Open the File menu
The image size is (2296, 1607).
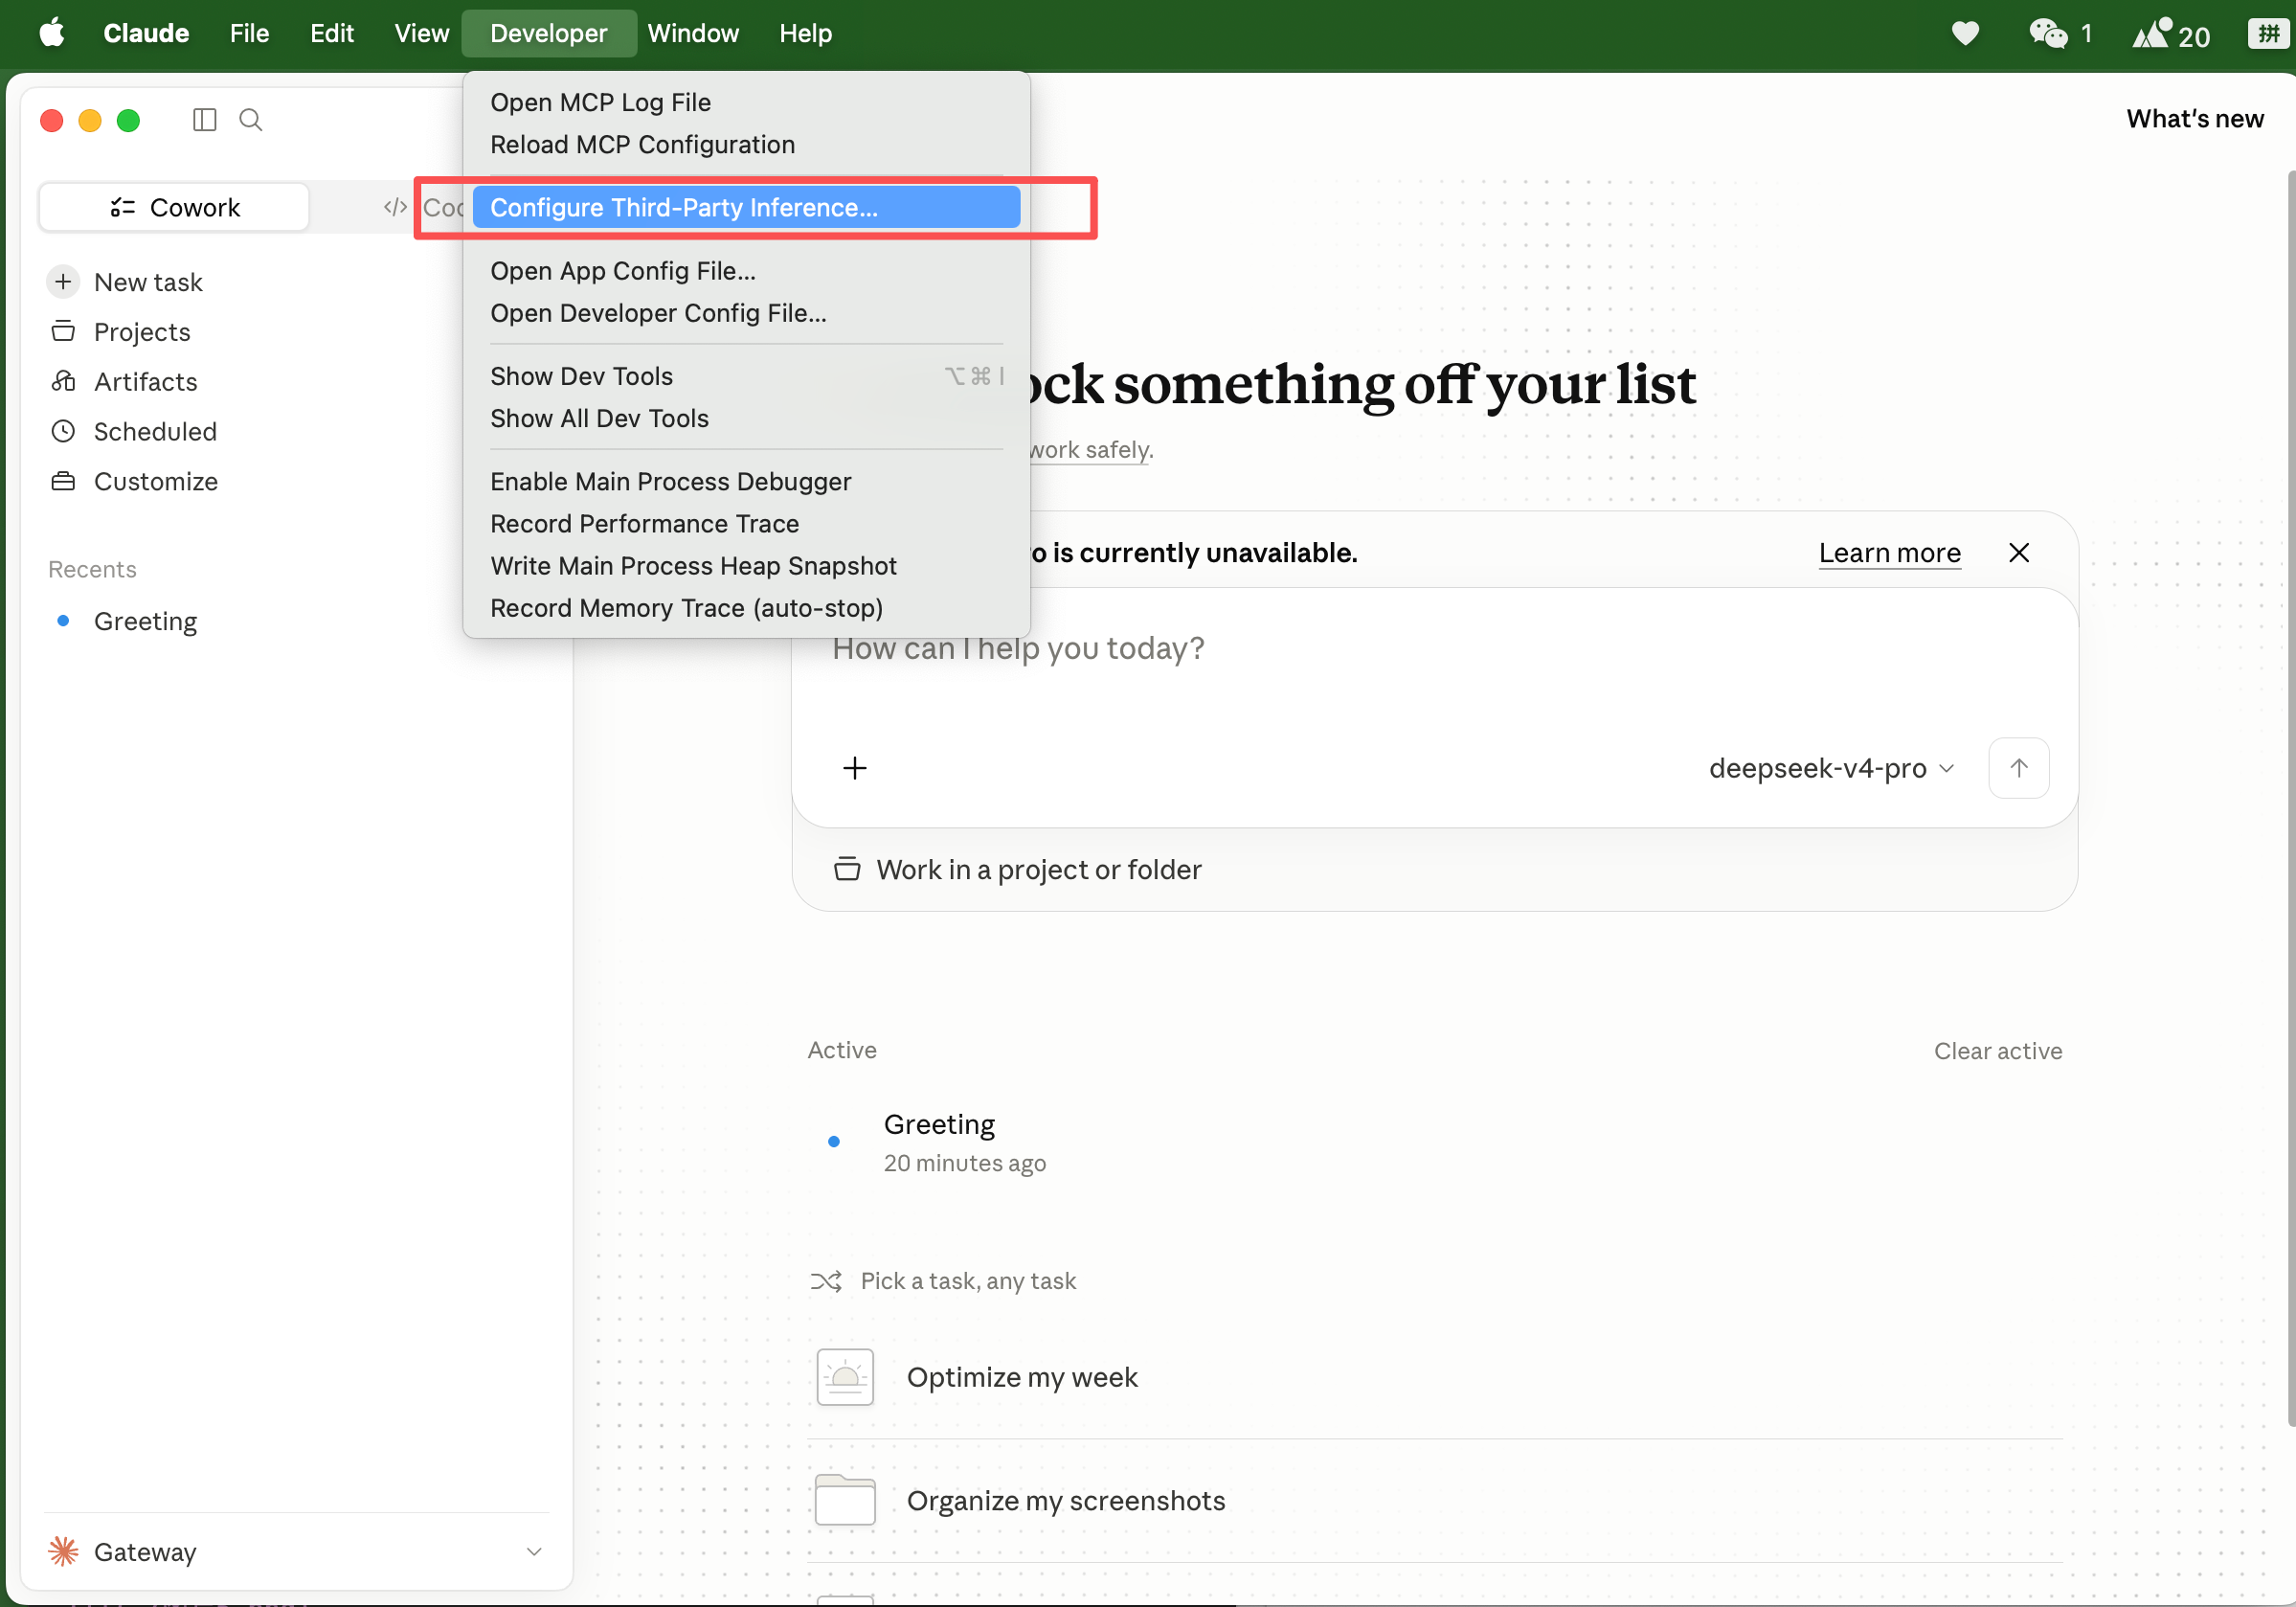[x=249, y=33]
